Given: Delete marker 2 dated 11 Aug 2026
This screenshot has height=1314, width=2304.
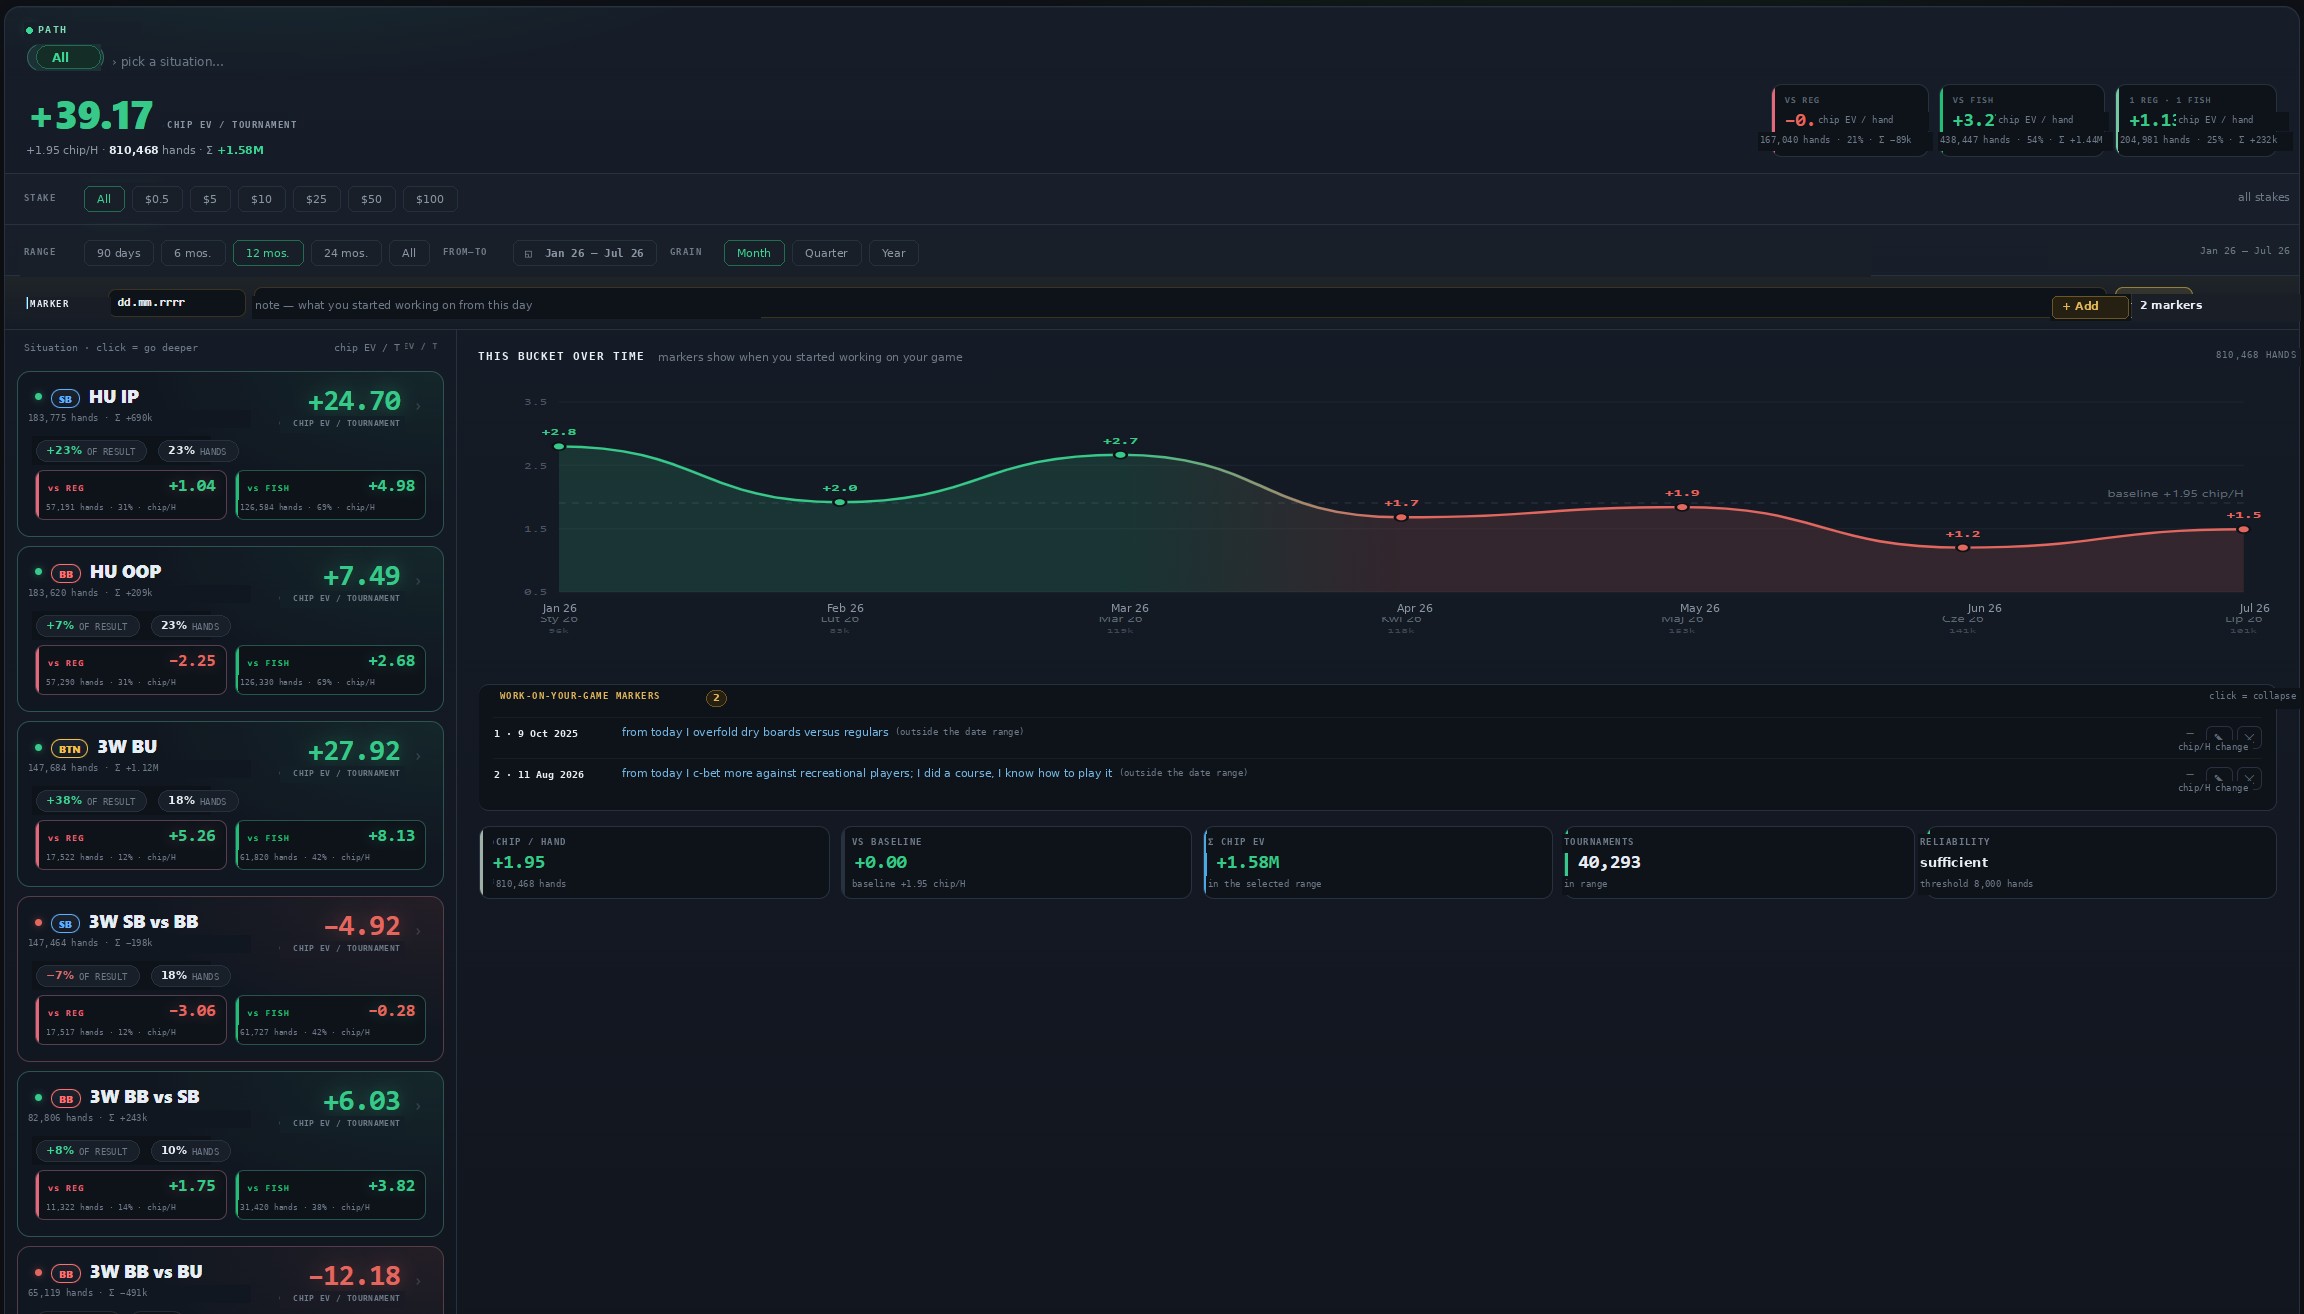Looking at the screenshot, I should pos(2249,777).
